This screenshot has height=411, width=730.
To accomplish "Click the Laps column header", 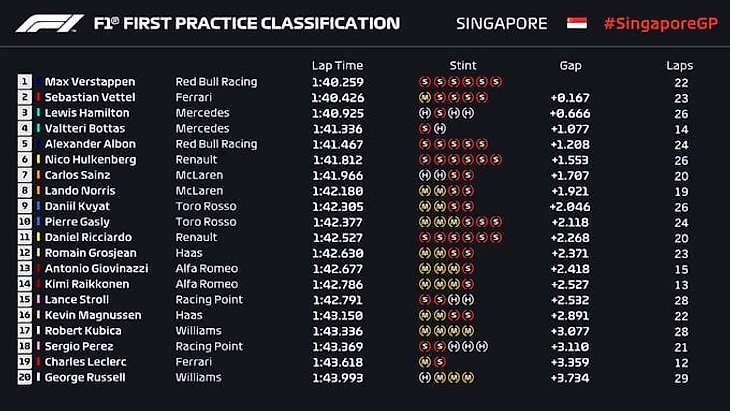I will (x=679, y=66).
